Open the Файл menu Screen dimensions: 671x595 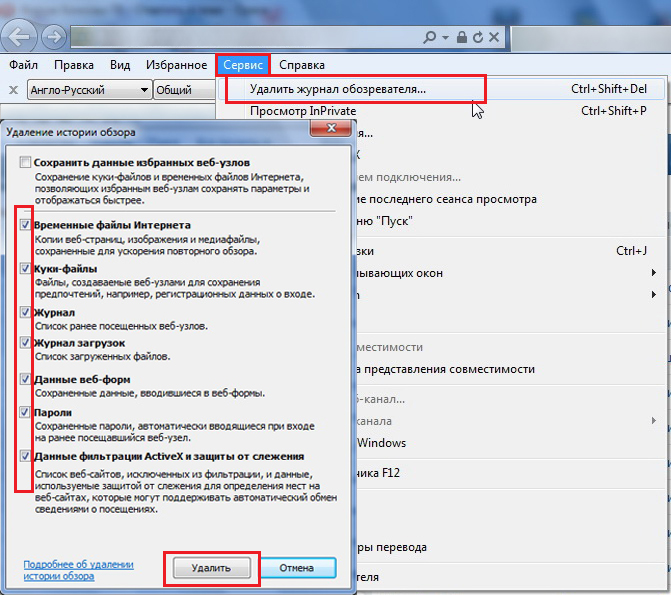(24, 65)
